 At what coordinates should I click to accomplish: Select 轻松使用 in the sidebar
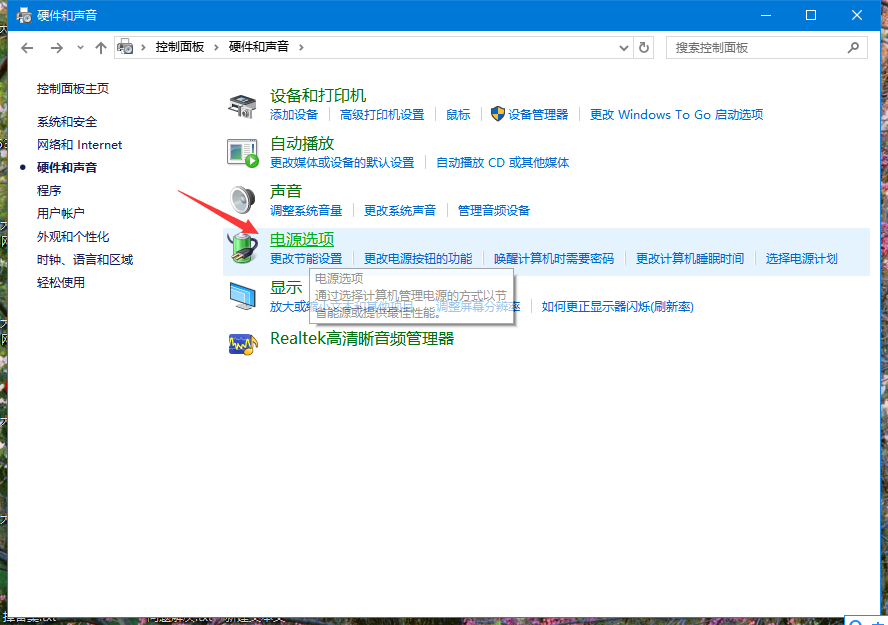61,282
